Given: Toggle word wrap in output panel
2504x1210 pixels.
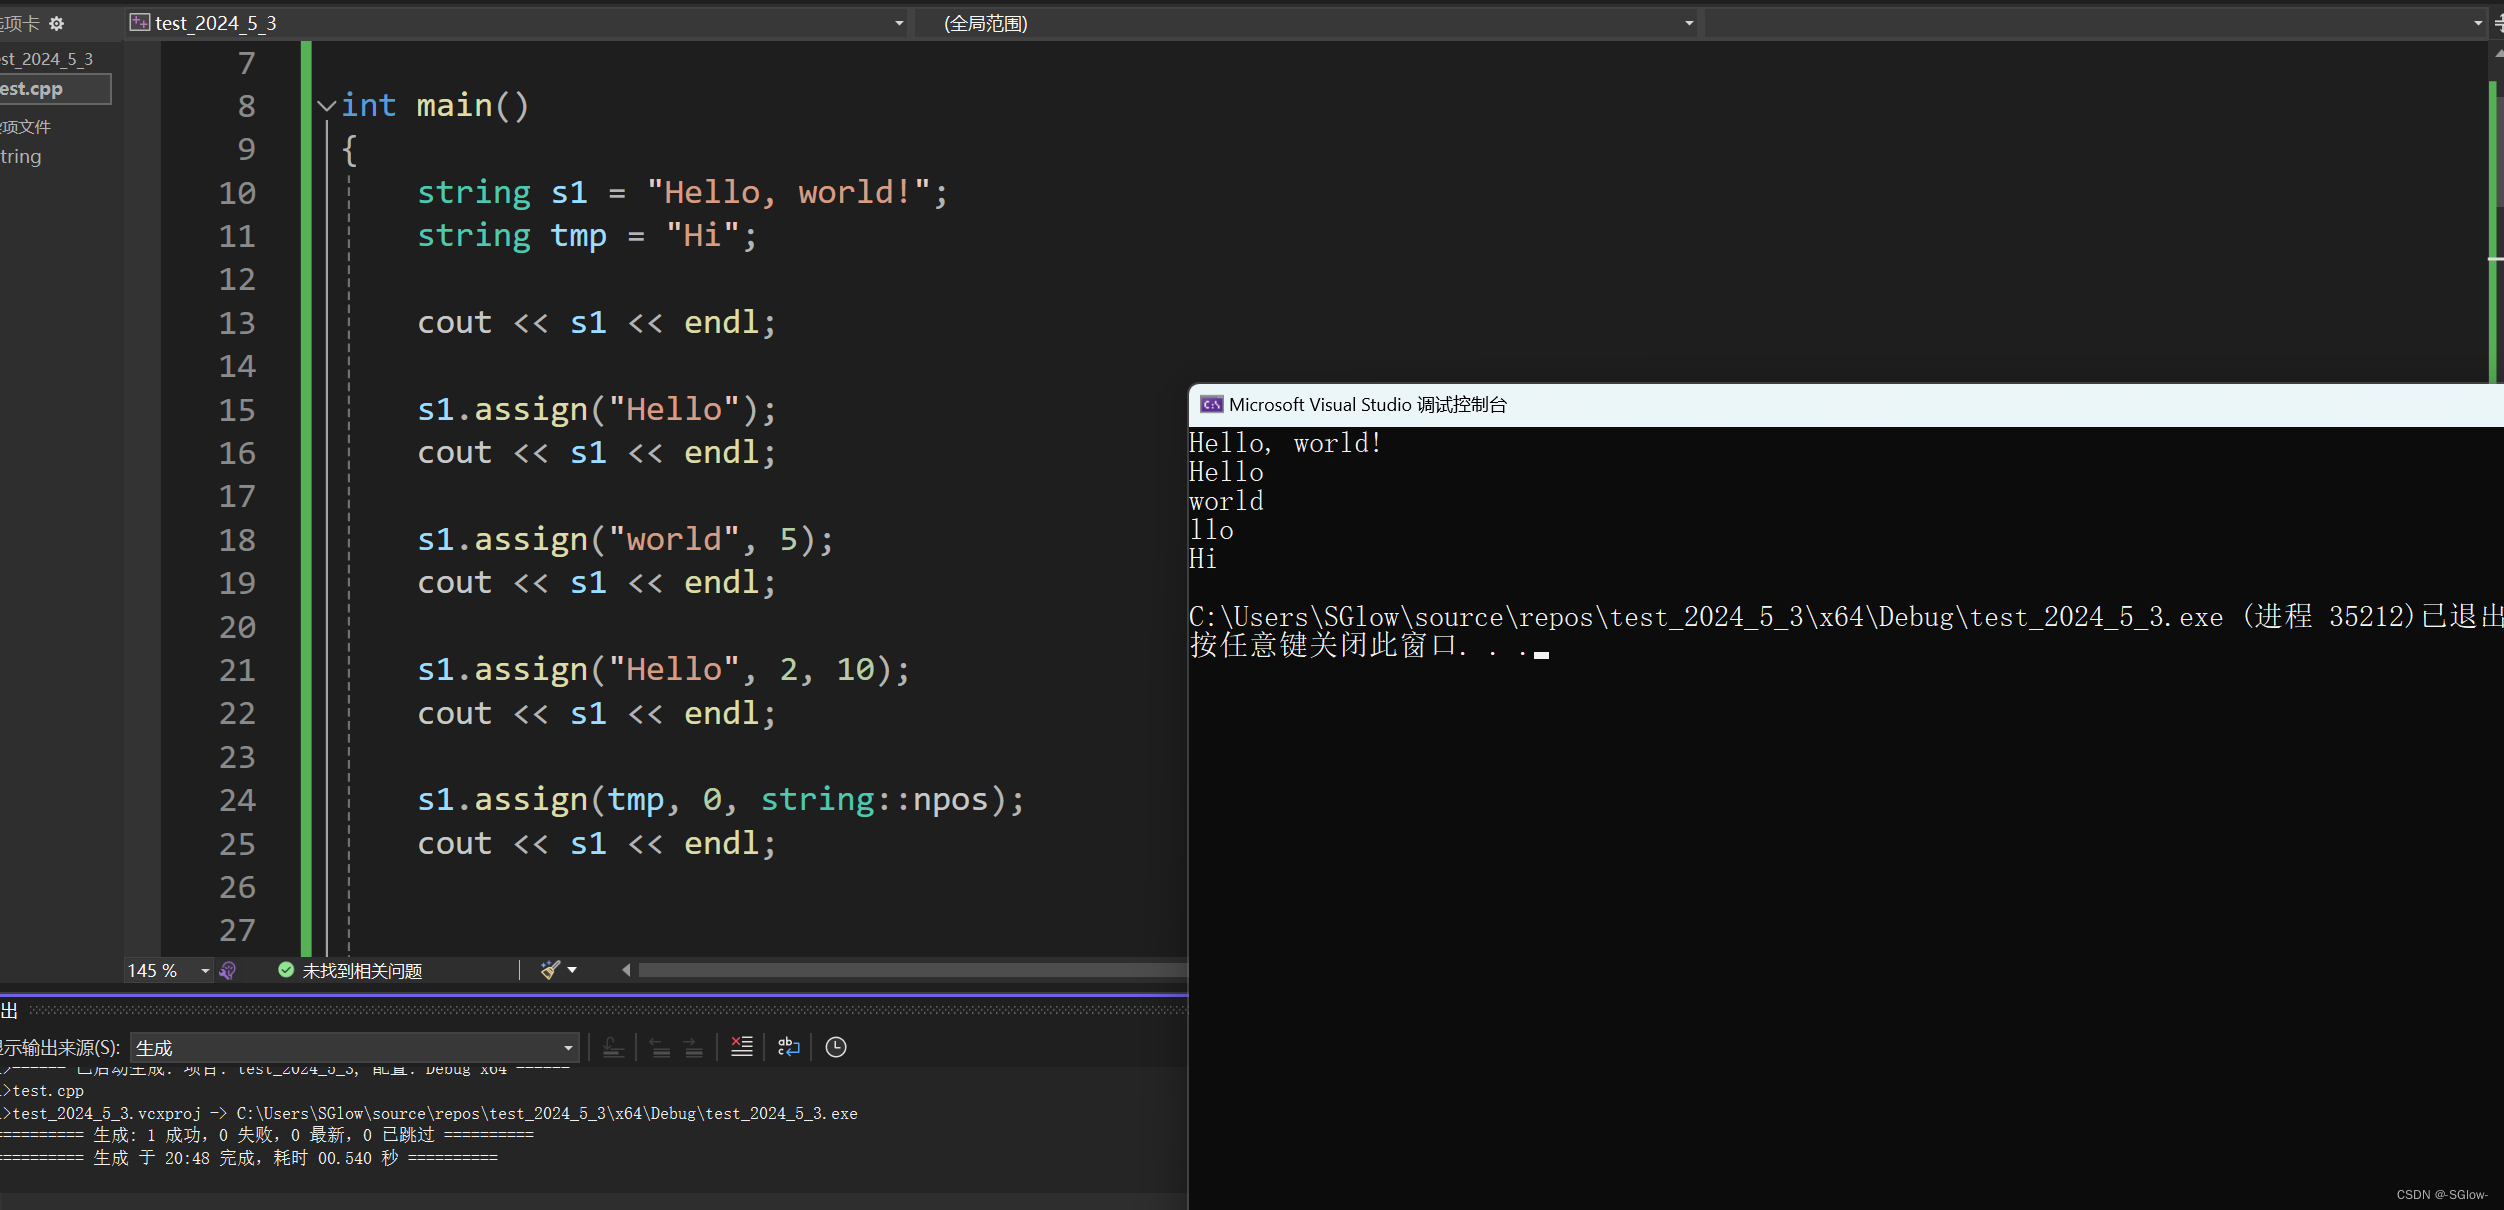Looking at the screenshot, I should [788, 1047].
